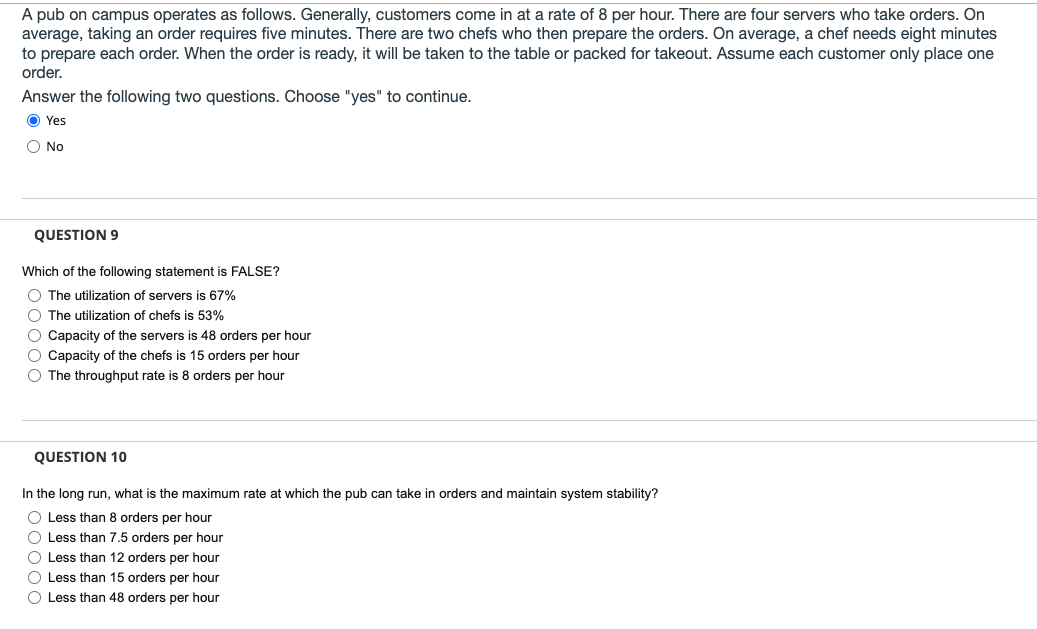The height and width of the screenshot is (629, 1037).
Task: Pick Capacity of chefs is 15 orders
Action: point(34,356)
